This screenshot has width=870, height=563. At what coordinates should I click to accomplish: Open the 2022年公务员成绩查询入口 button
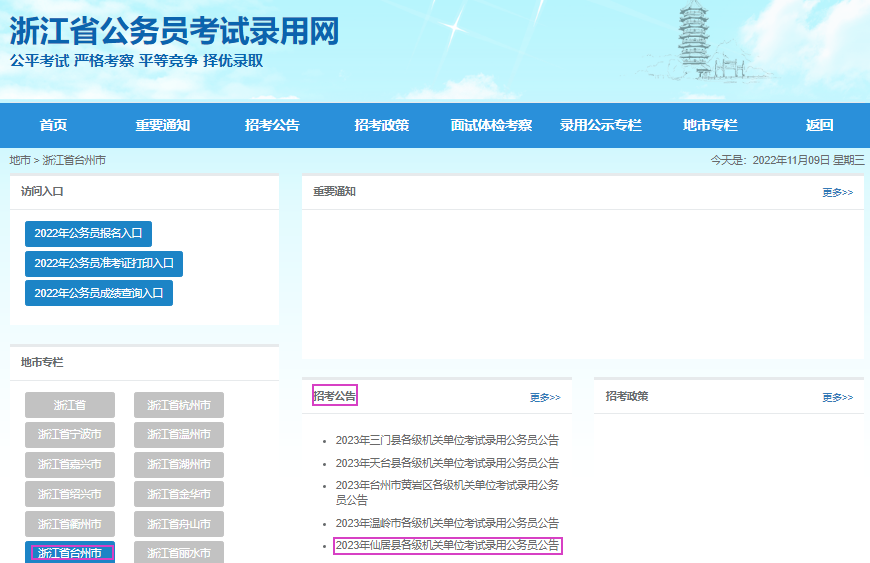click(x=99, y=293)
